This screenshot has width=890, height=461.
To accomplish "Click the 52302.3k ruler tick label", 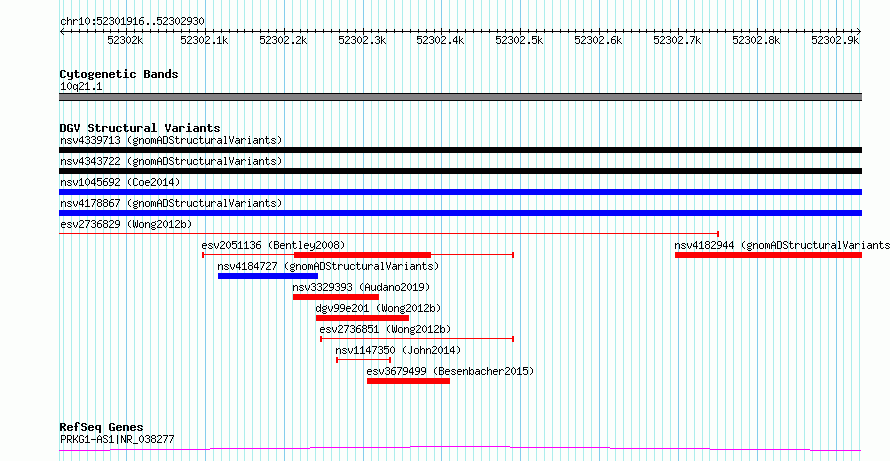I will pos(362,40).
